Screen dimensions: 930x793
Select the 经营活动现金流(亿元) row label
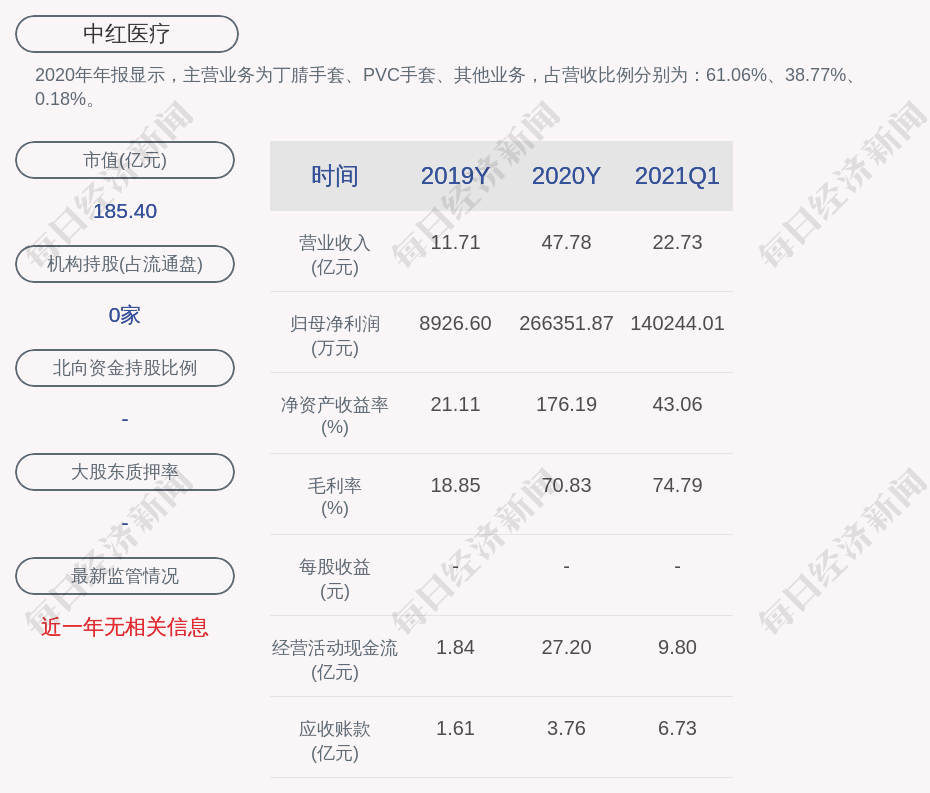(334, 660)
